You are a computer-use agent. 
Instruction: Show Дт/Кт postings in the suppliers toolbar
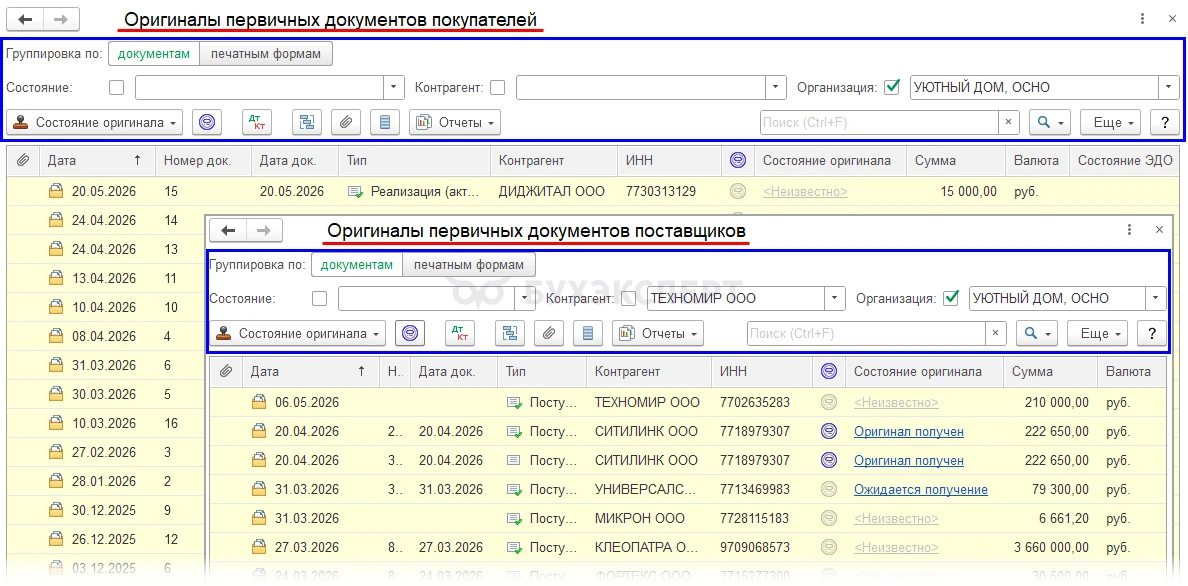pos(460,333)
